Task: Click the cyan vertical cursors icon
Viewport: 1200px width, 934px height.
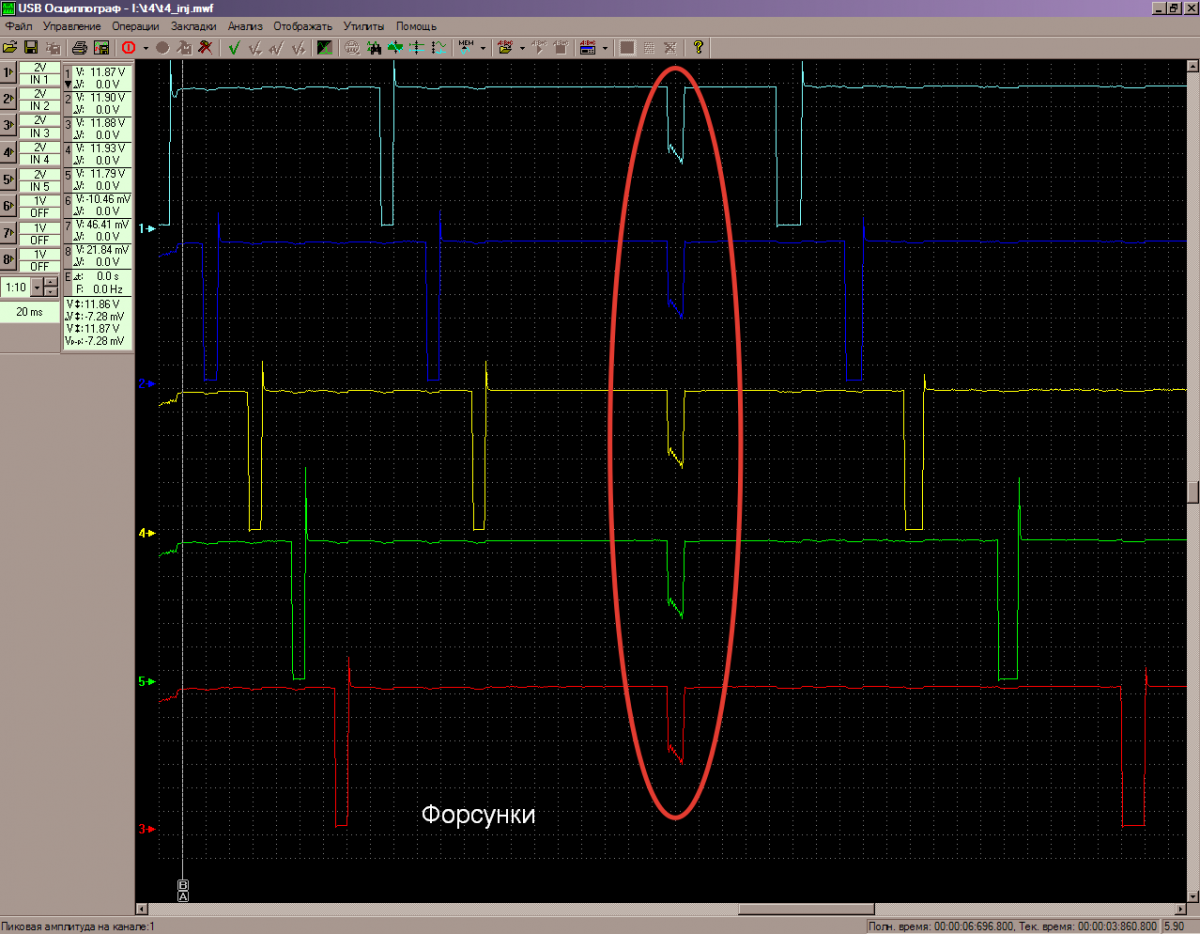Action: (x=416, y=47)
